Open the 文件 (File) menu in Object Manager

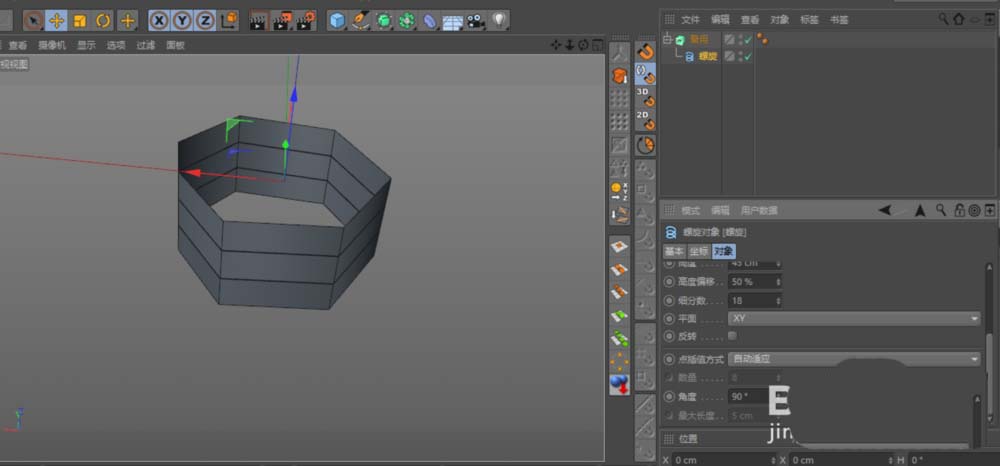pos(690,20)
